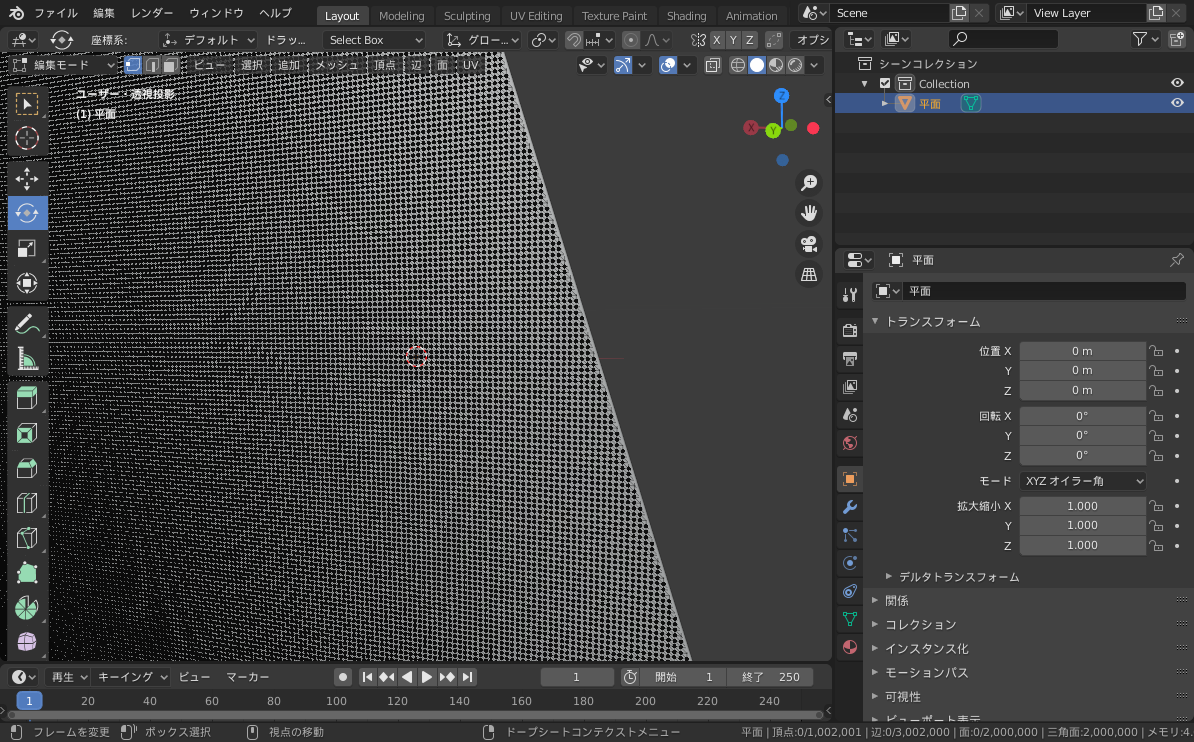1194x742 pixels.
Task: Select the Measure tool
Action: 27,359
